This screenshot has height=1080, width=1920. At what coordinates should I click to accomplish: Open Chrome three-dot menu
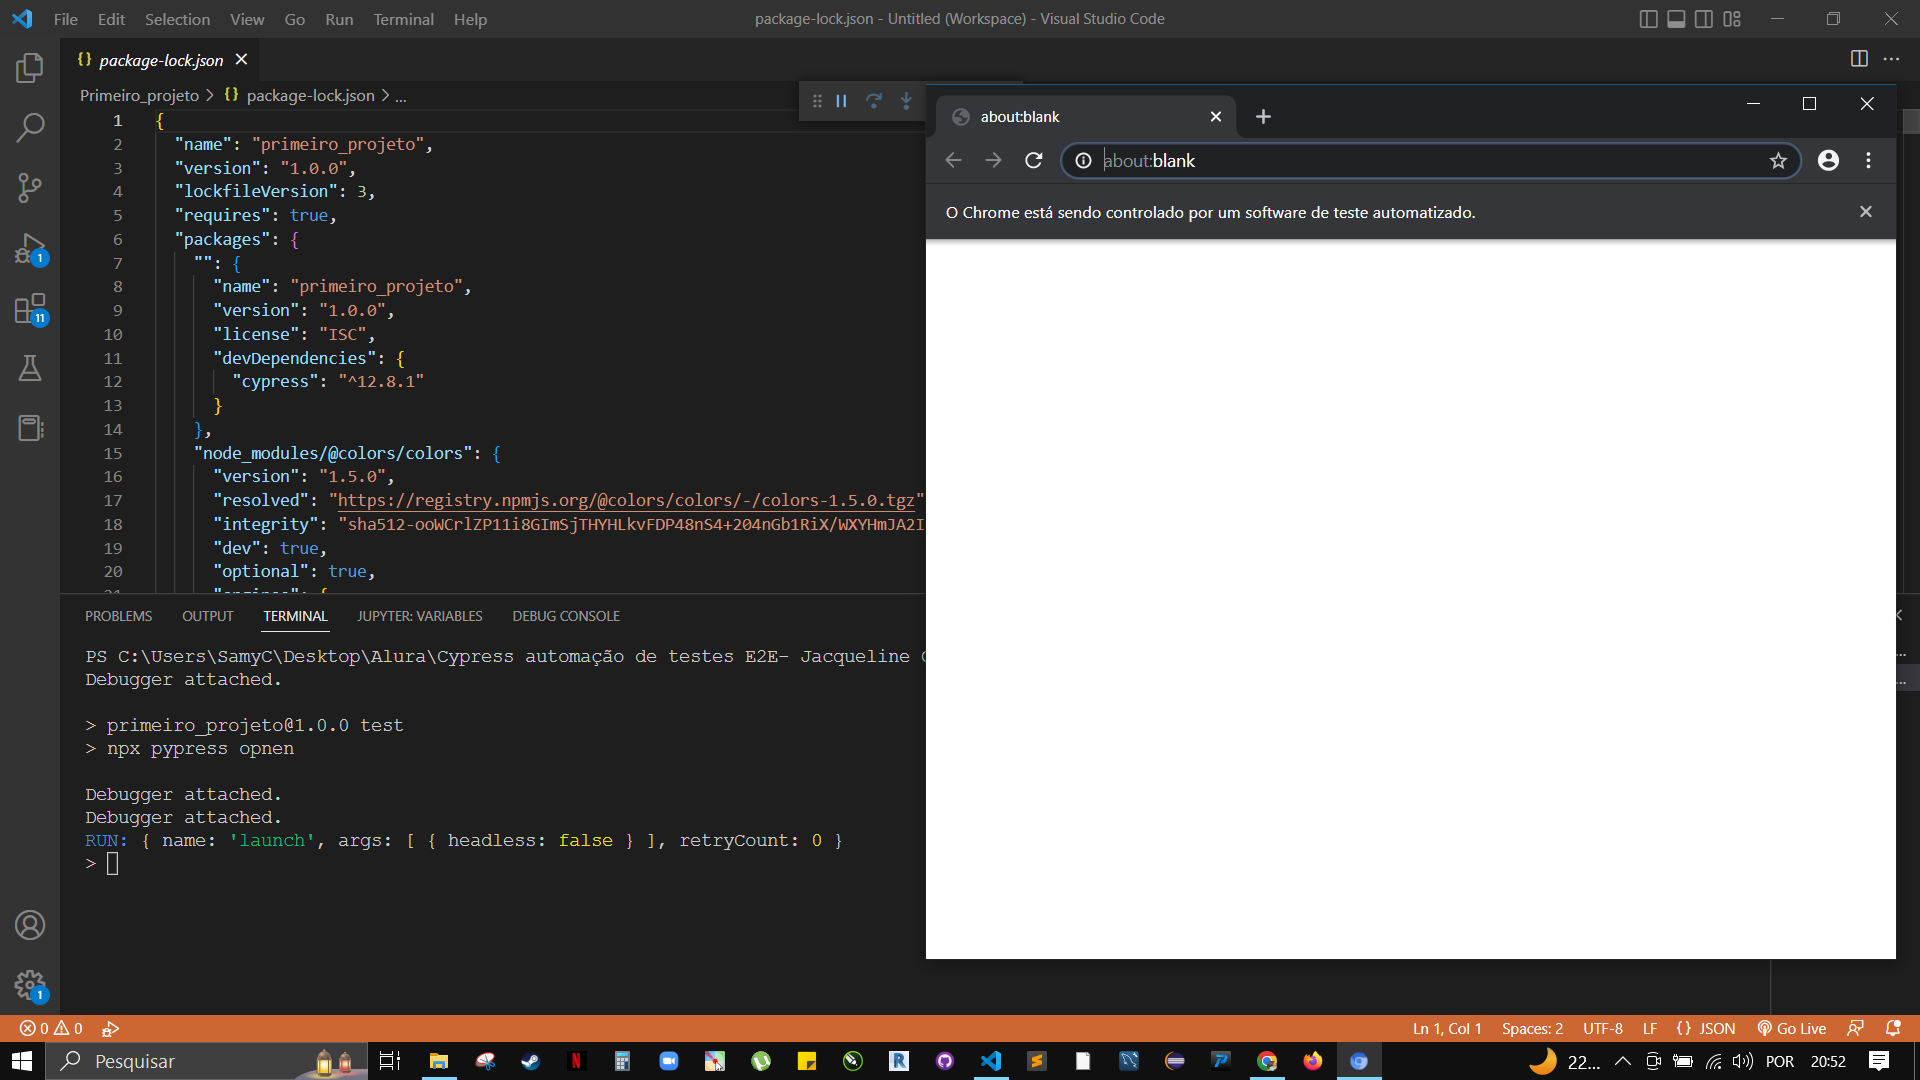1868,160
